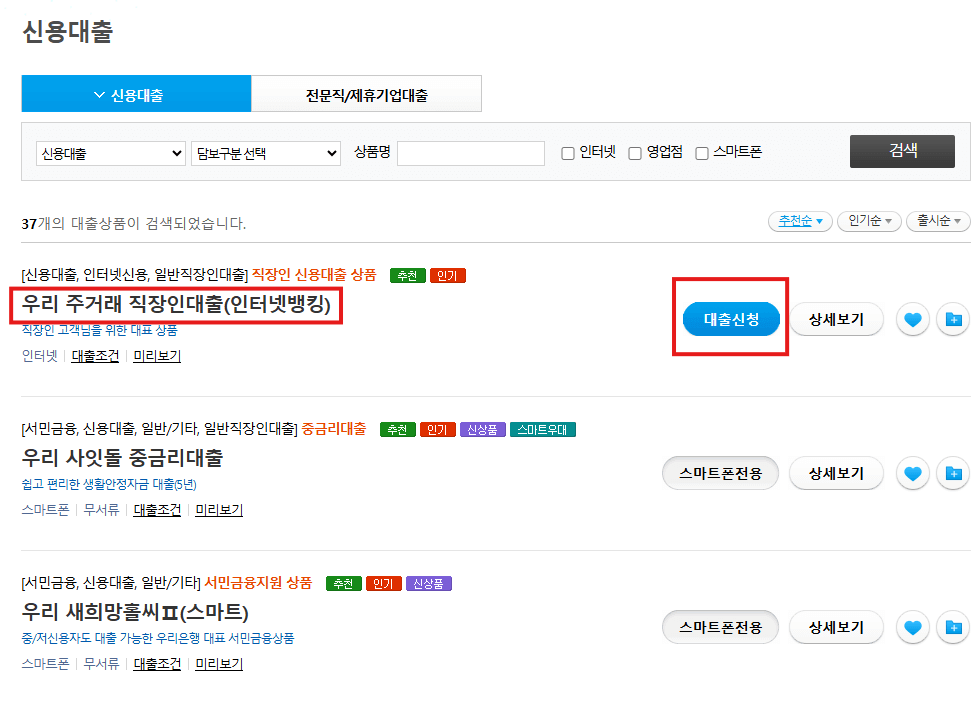979x702 pixels.
Task: Sort results by 인기순
Action: pos(869,221)
